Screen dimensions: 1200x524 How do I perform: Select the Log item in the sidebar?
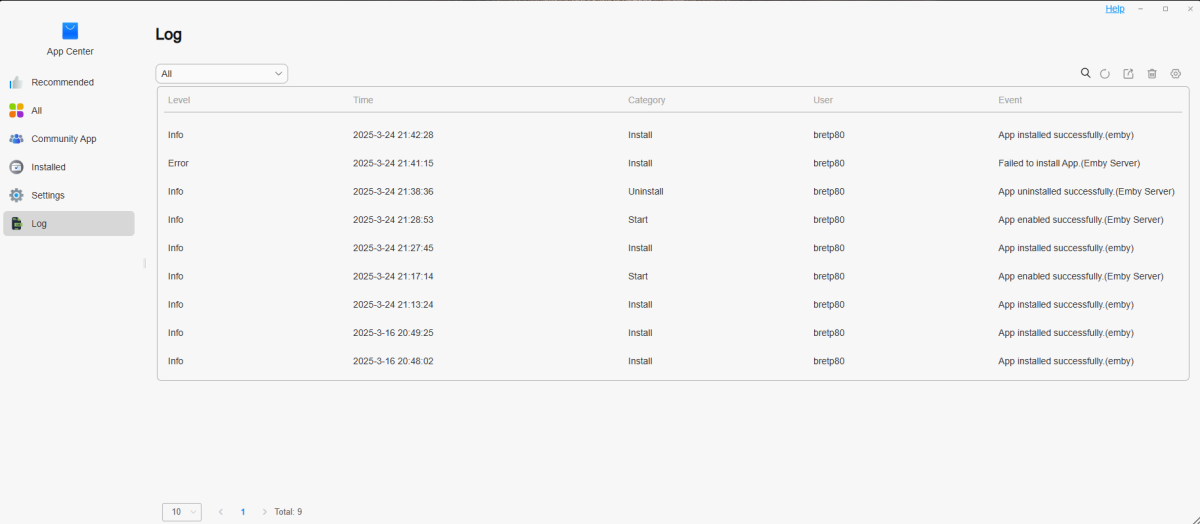pyautogui.click(x=69, y=224)
